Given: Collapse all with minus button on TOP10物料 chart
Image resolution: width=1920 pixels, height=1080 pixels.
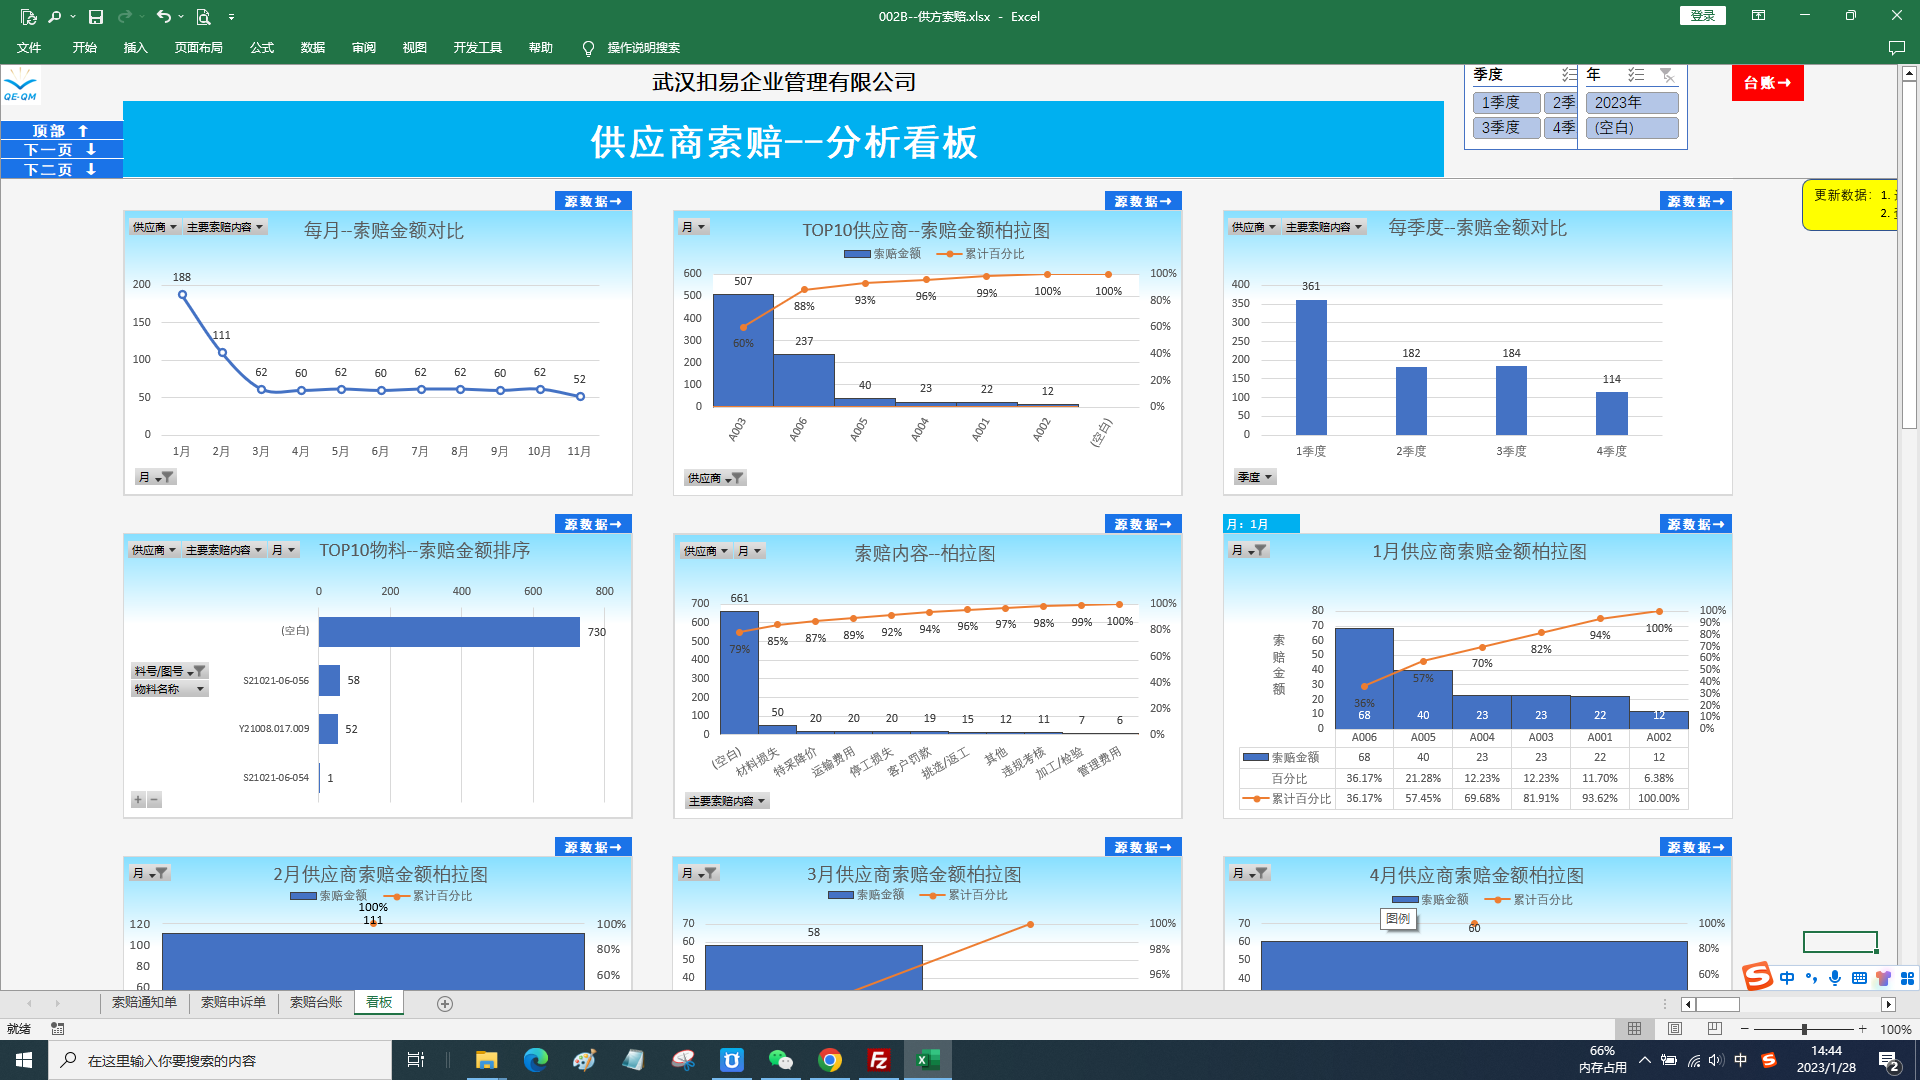Looking at the screenshot, I should pos(154,800).
